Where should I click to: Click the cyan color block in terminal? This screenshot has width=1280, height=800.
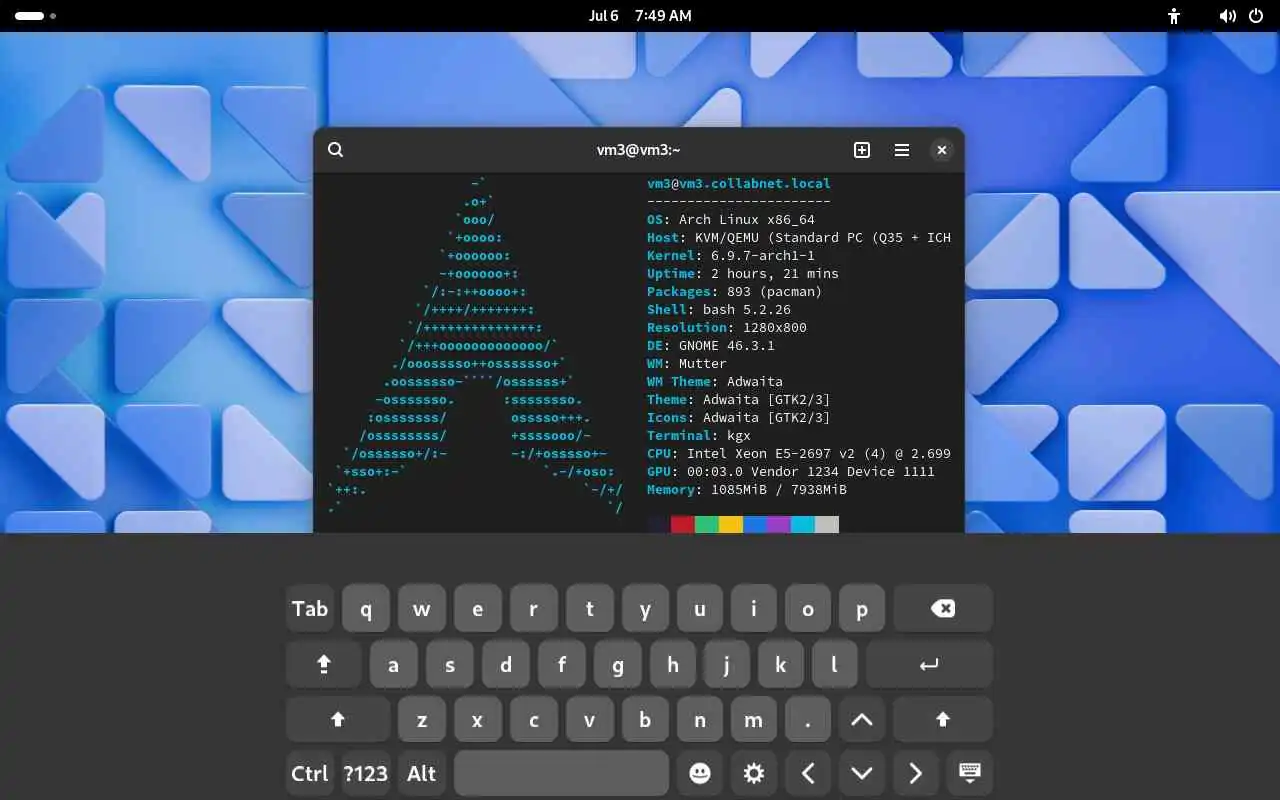803,525
